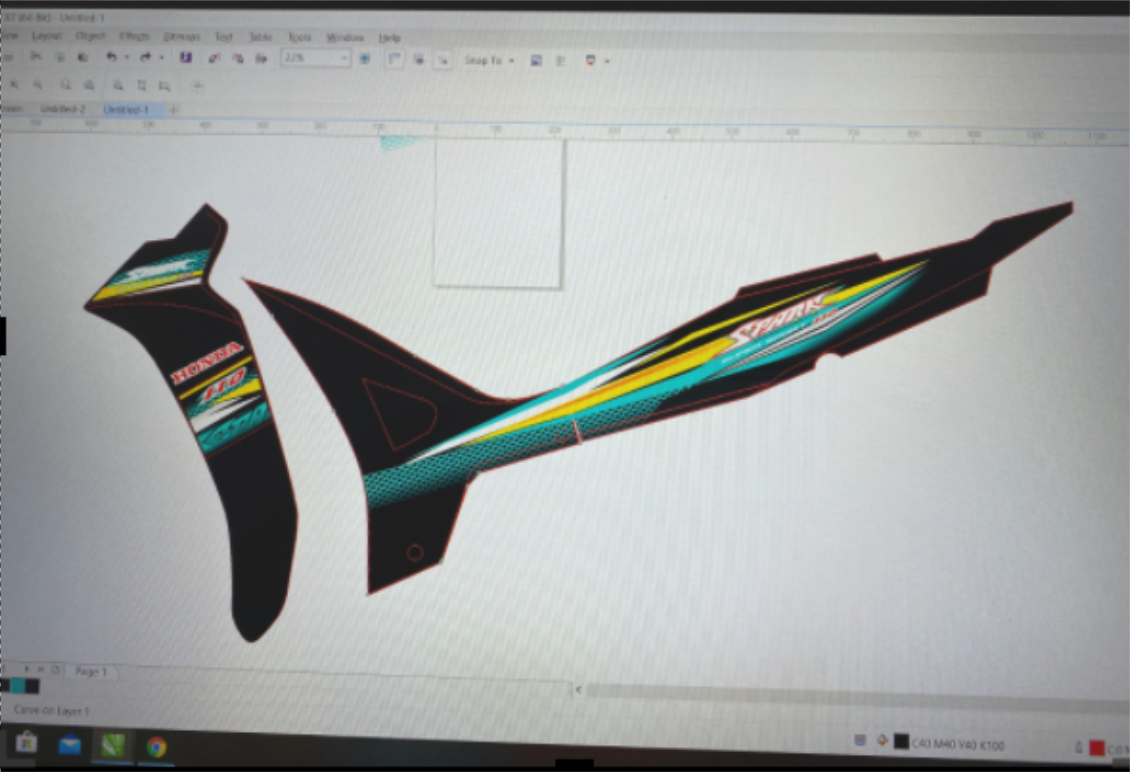Screen dimensions: 1130x772
Task: Expand the Application launcher dropdown arrow
Action: point(607,61)
